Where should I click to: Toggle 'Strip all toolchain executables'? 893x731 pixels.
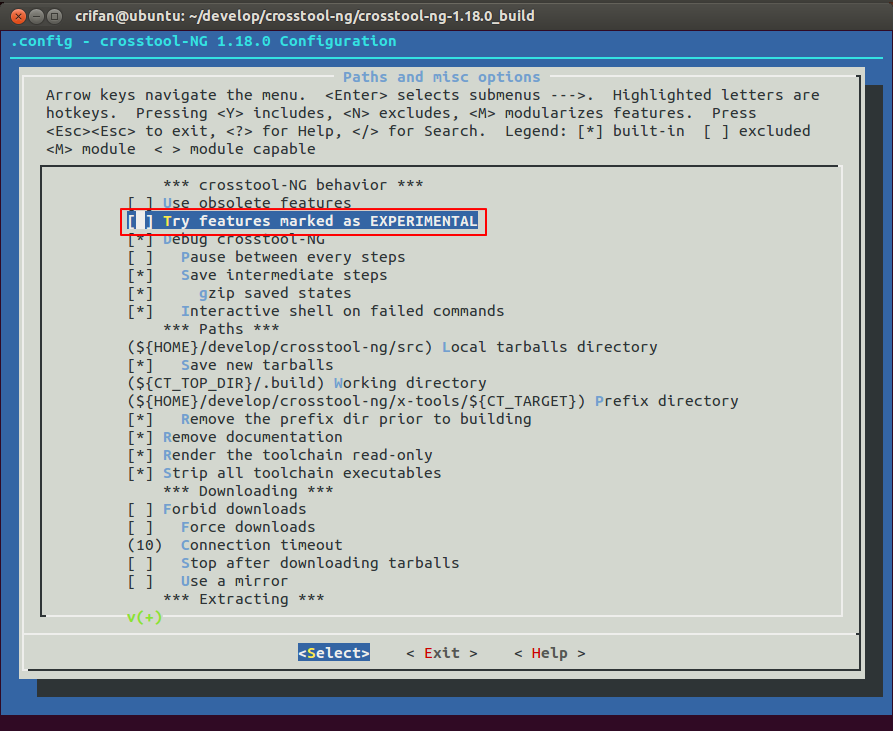pyautogui.click(x=284, y=473)
